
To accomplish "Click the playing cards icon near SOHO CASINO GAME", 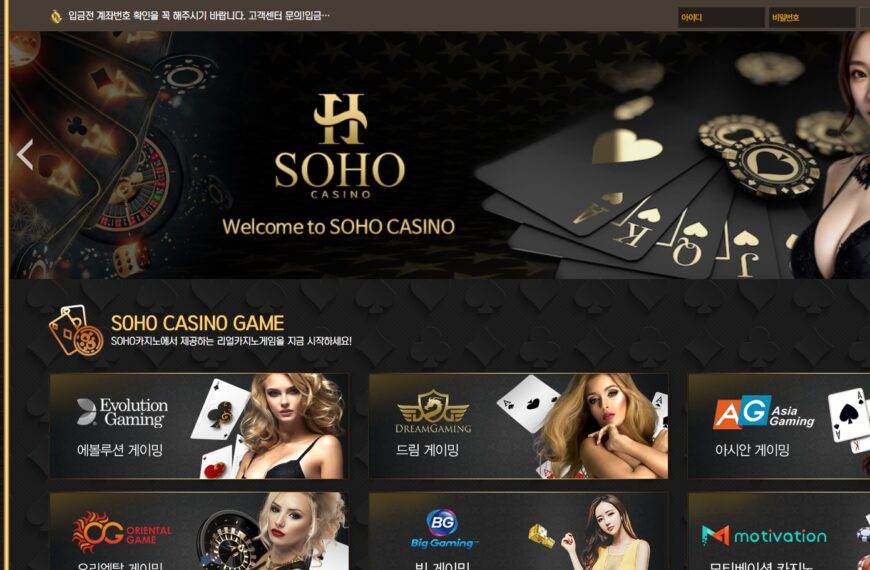I will click(76, 330).
